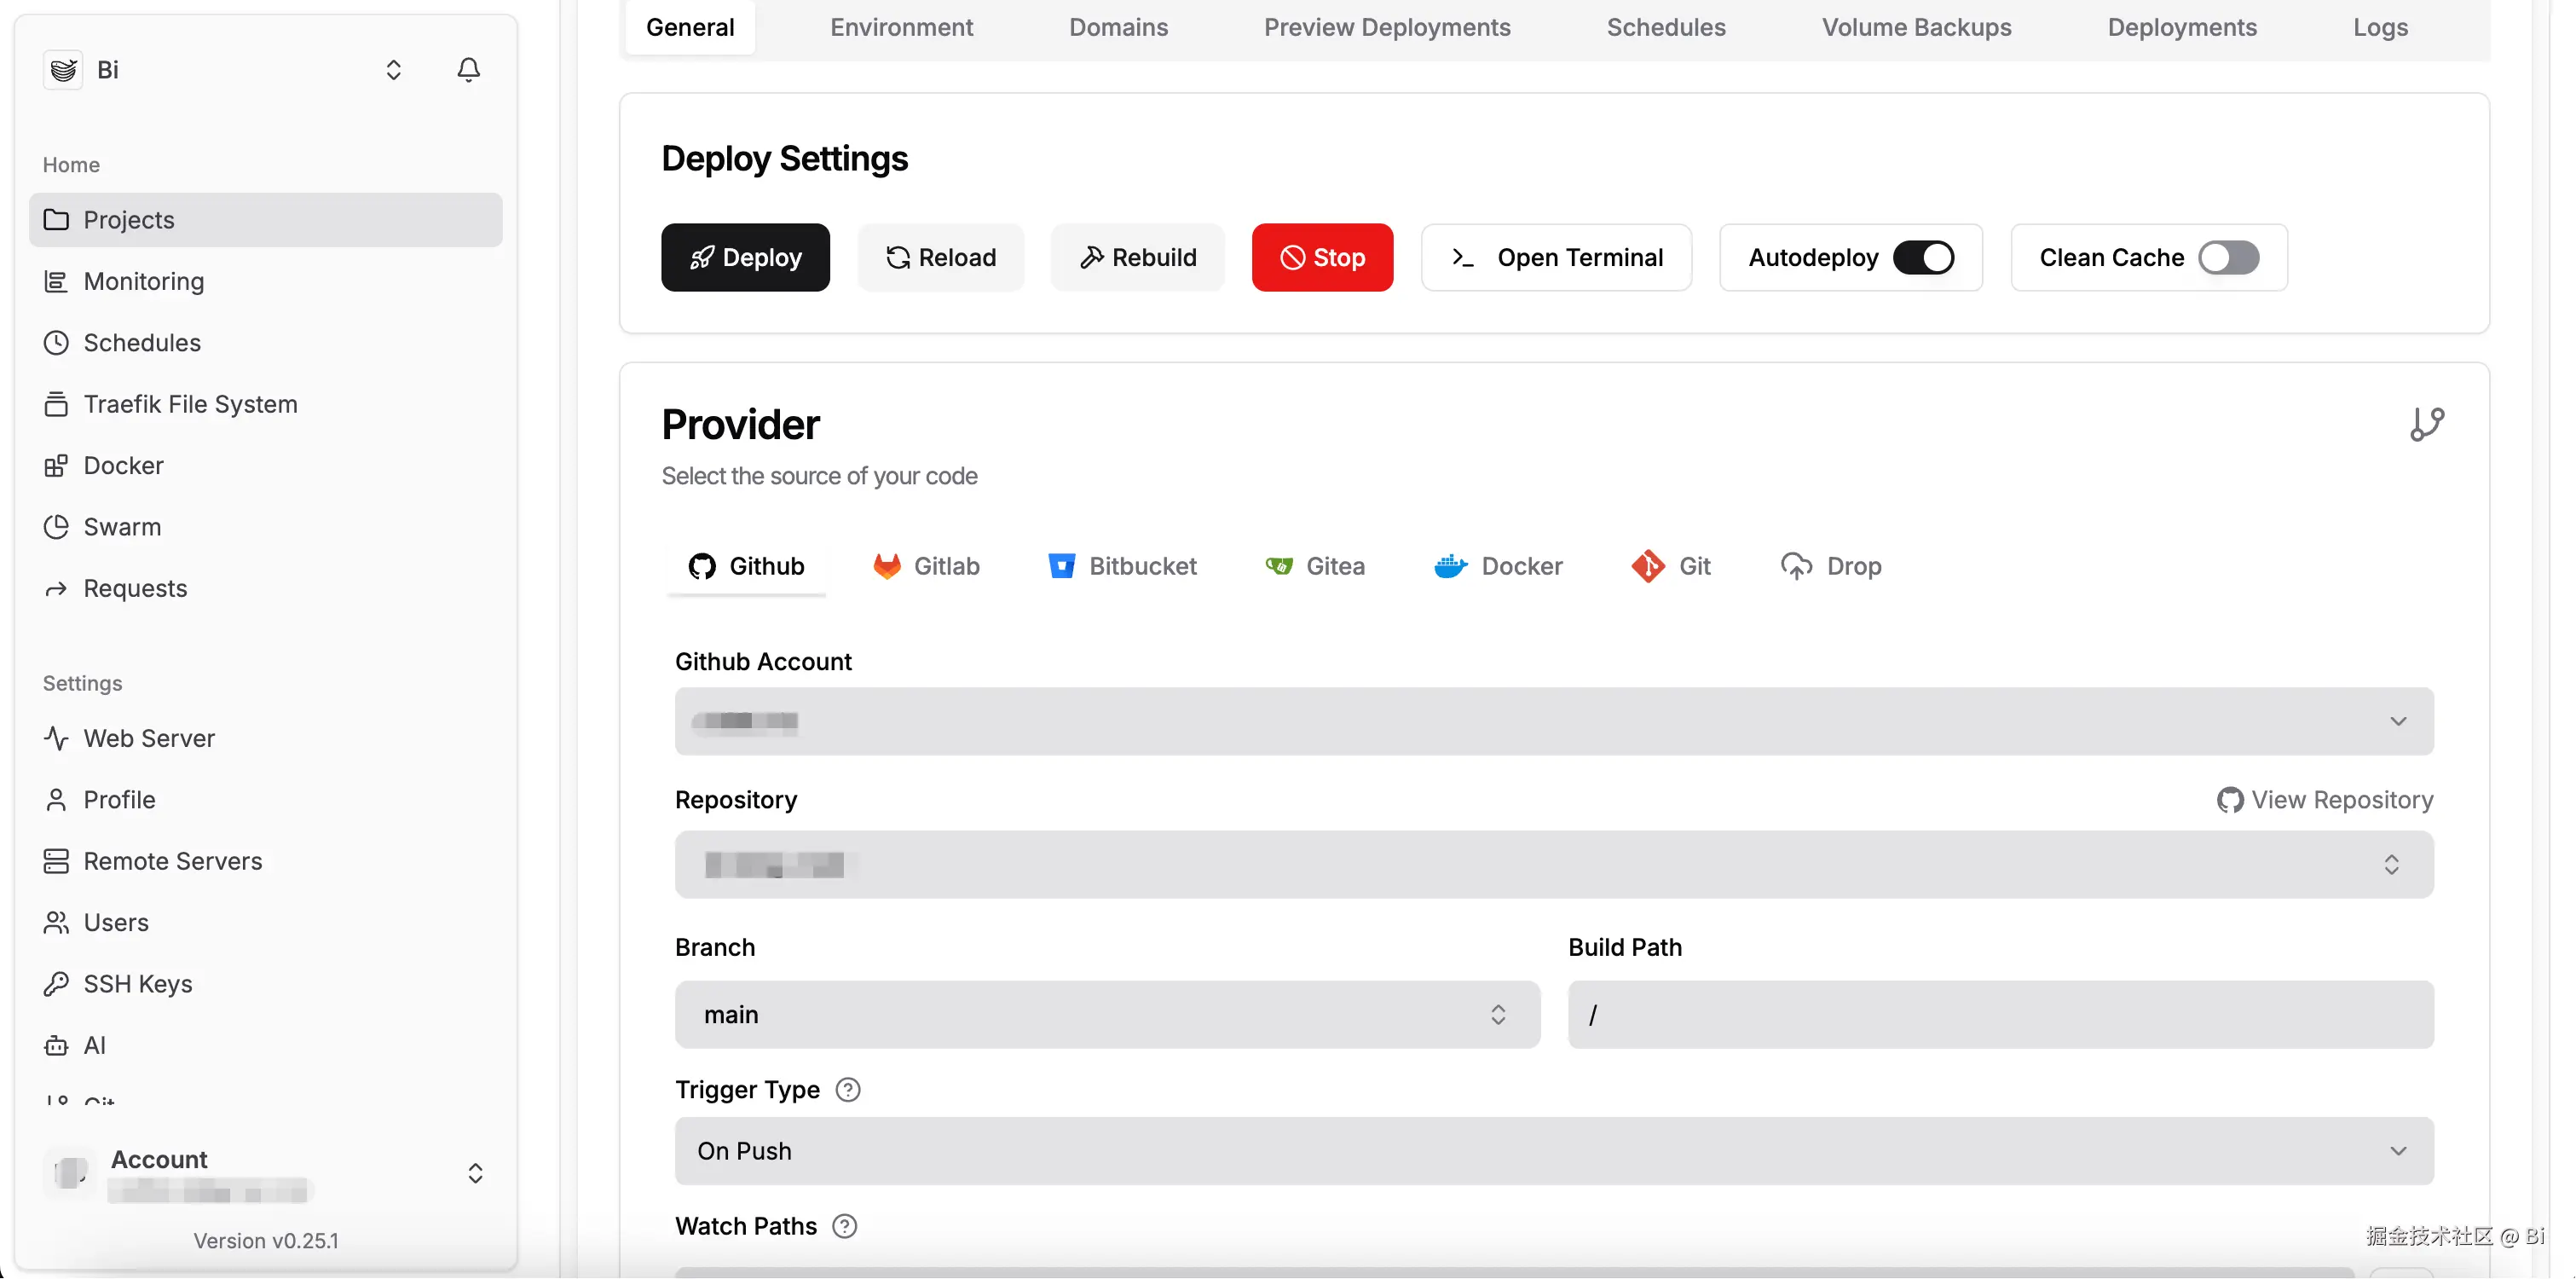Disable the Autodeploy switch

pyautogui.click(x=1922, y=258)
